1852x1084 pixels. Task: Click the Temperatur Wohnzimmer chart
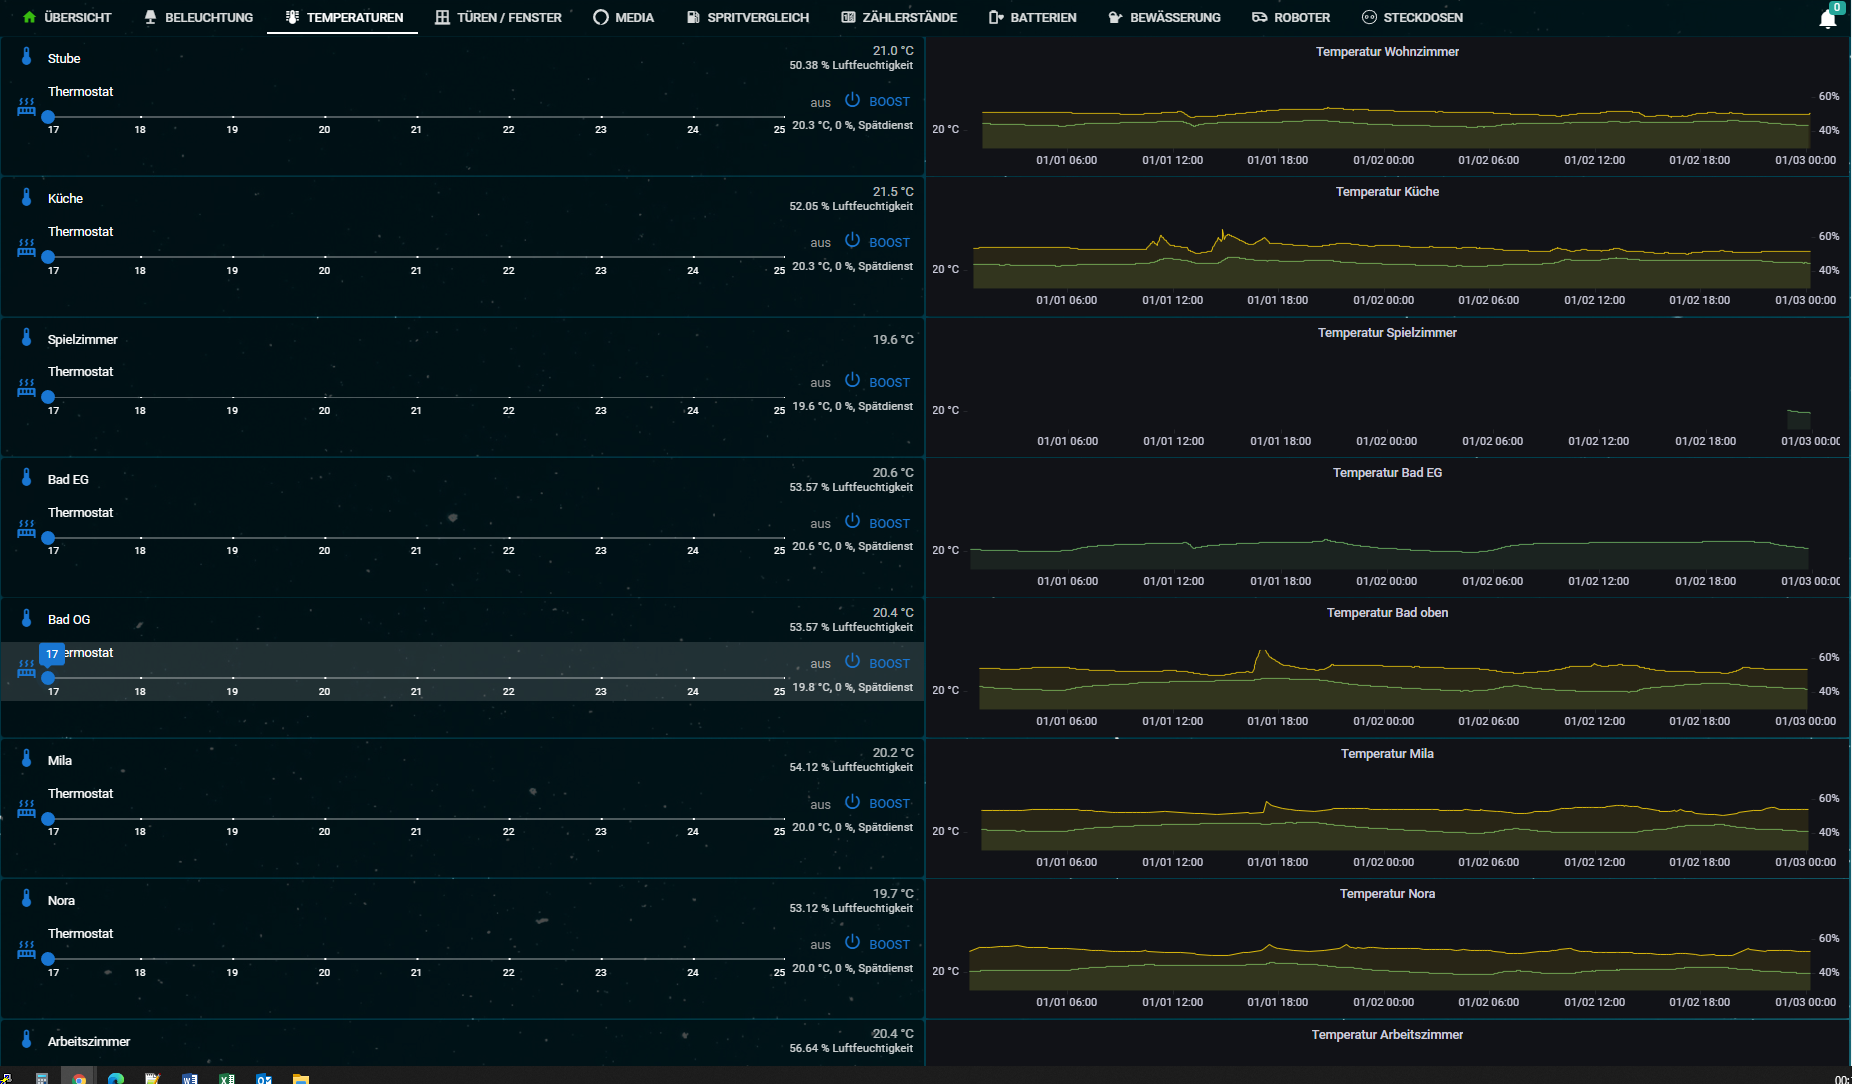point(1387,107)
